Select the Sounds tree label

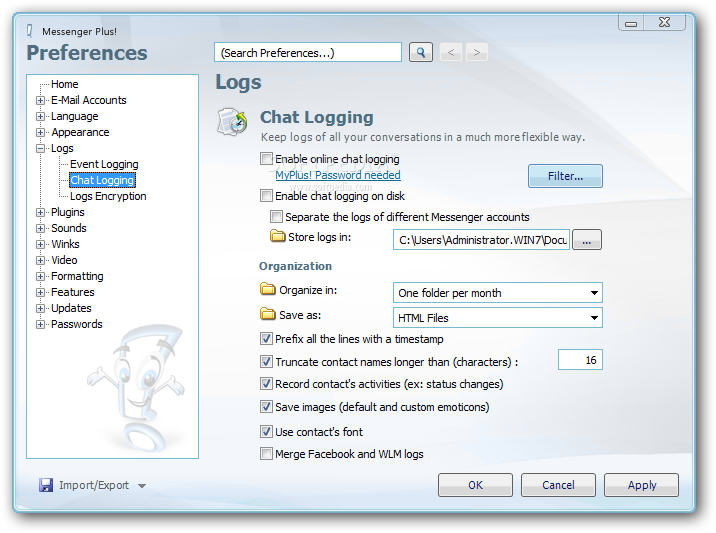coord(68,228)
